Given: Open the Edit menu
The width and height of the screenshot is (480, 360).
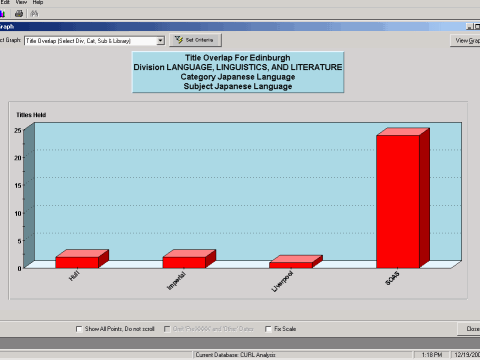Looking at the screenshot, I should 5,2.
